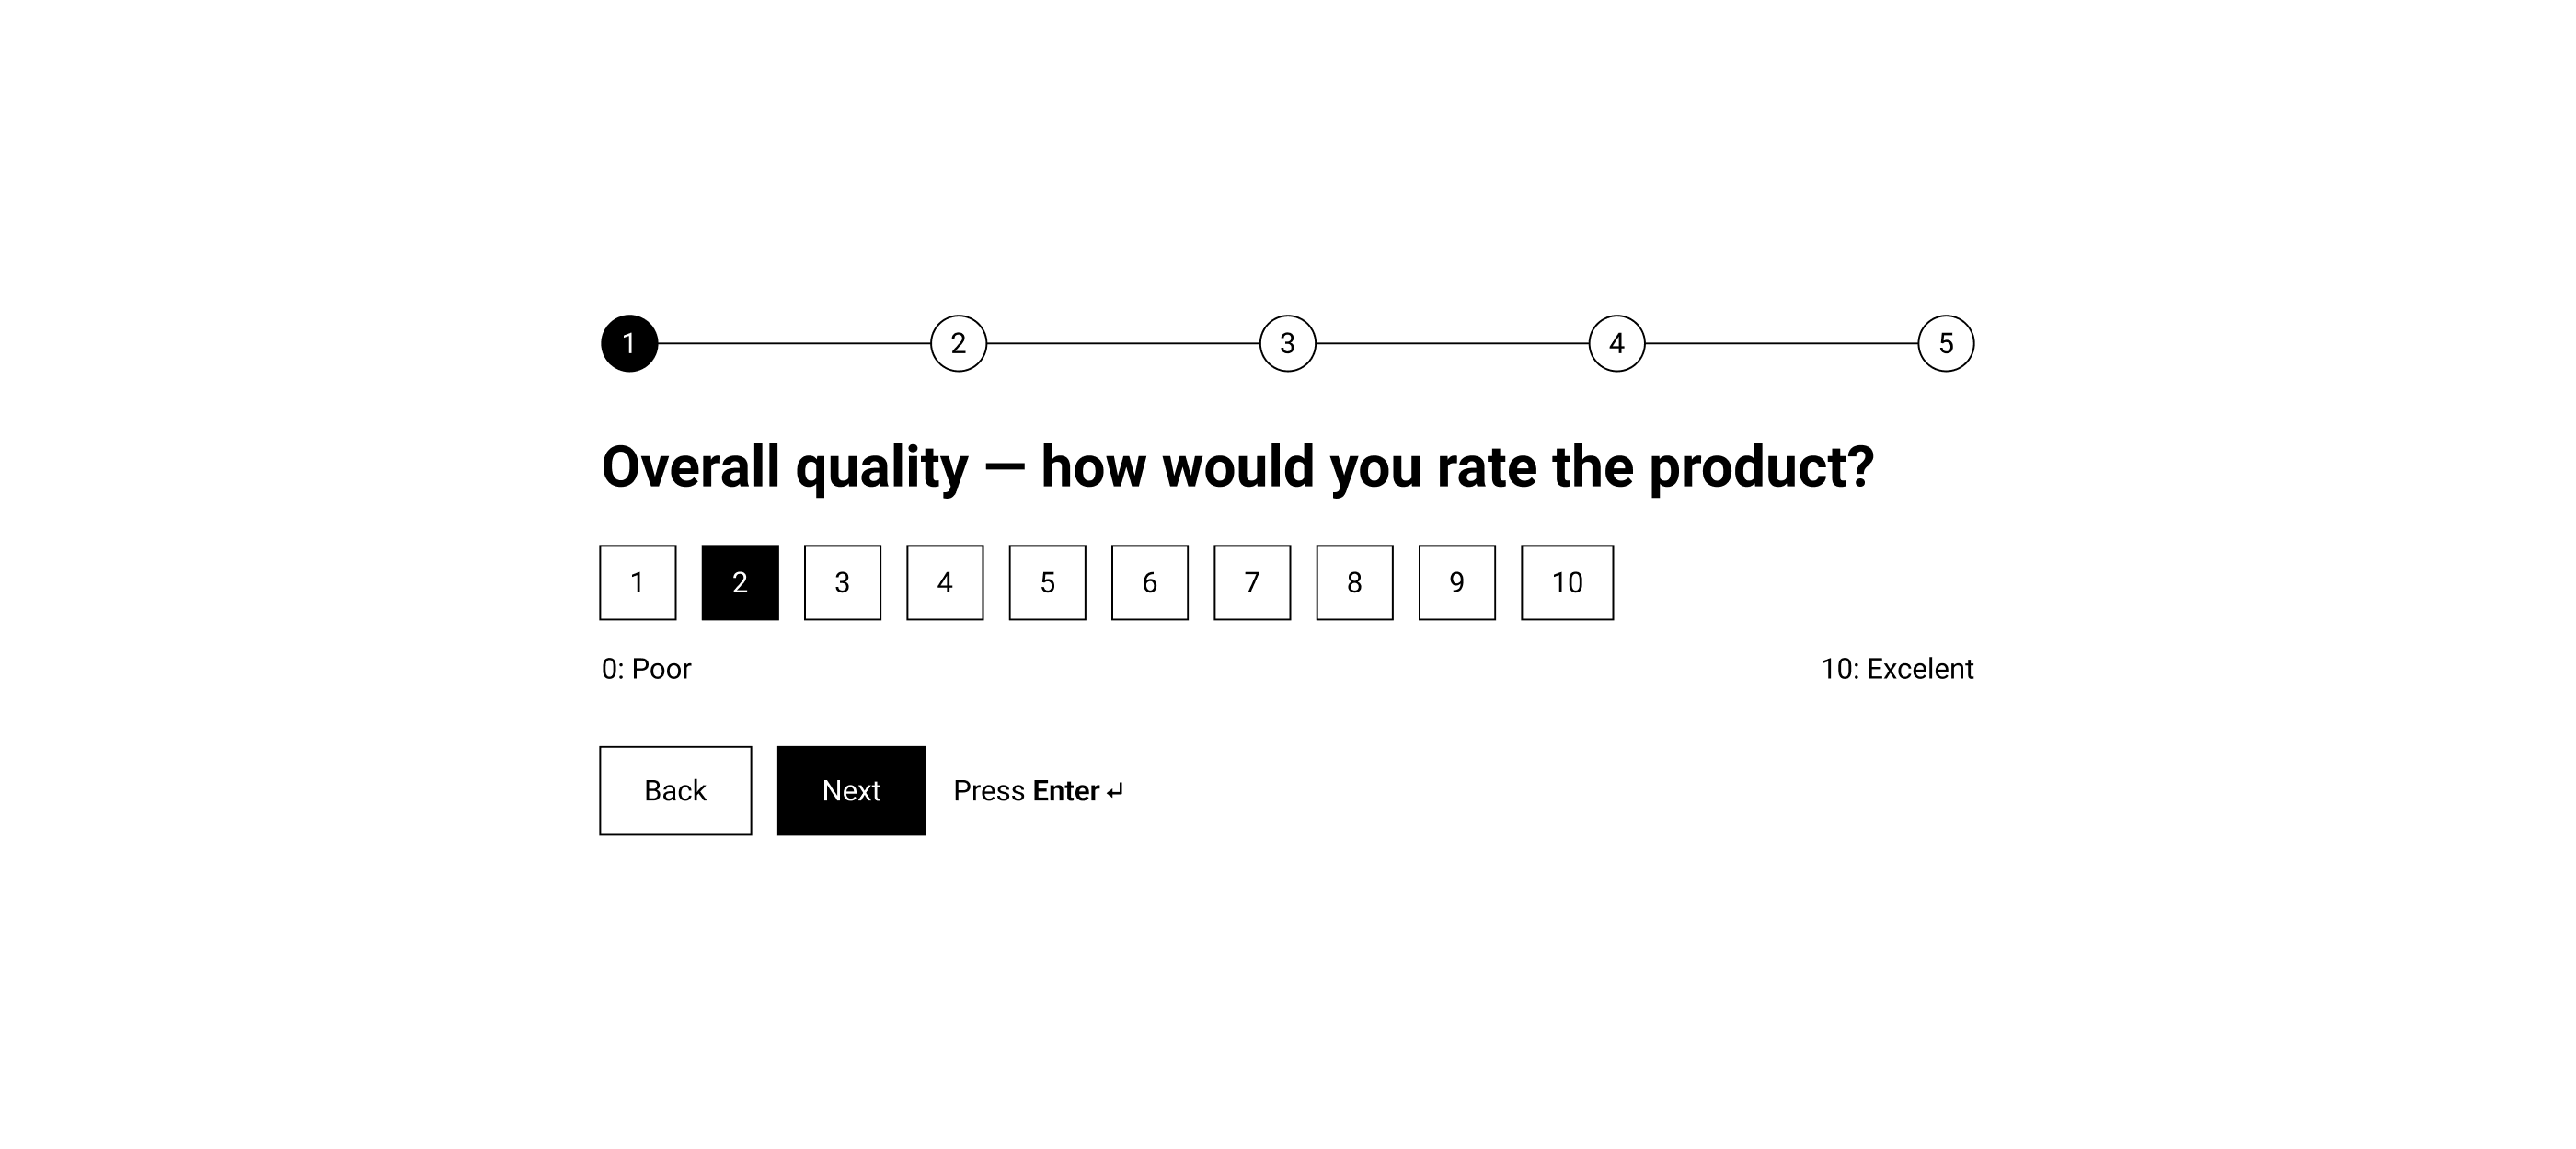Click the Next button
The height and width of the screenshot is (1149, 2576).
(x=852, y=790)
